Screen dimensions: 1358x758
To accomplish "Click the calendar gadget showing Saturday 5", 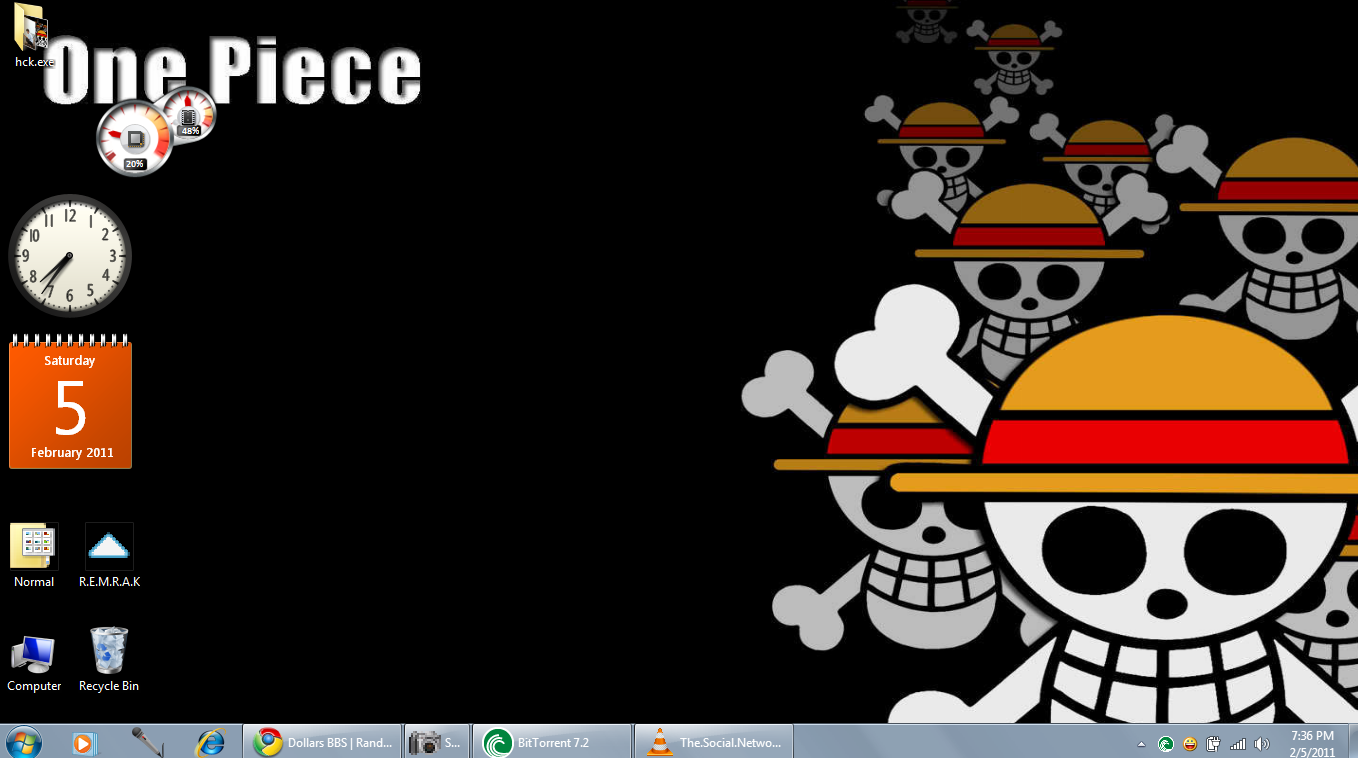I will pyautogui.click(x=70, y=401).
